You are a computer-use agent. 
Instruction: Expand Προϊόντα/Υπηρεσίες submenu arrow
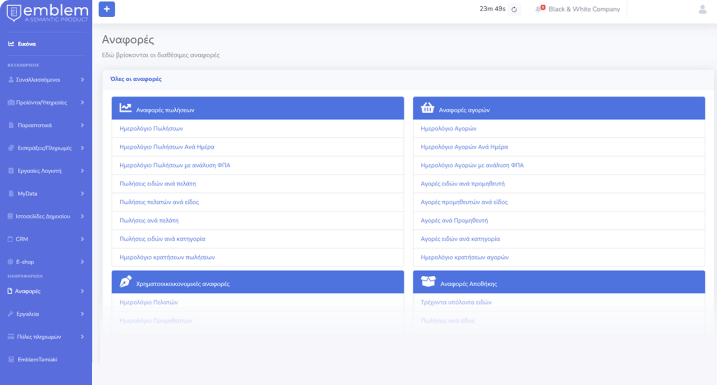pyautogui.click(x=82, y=102)
